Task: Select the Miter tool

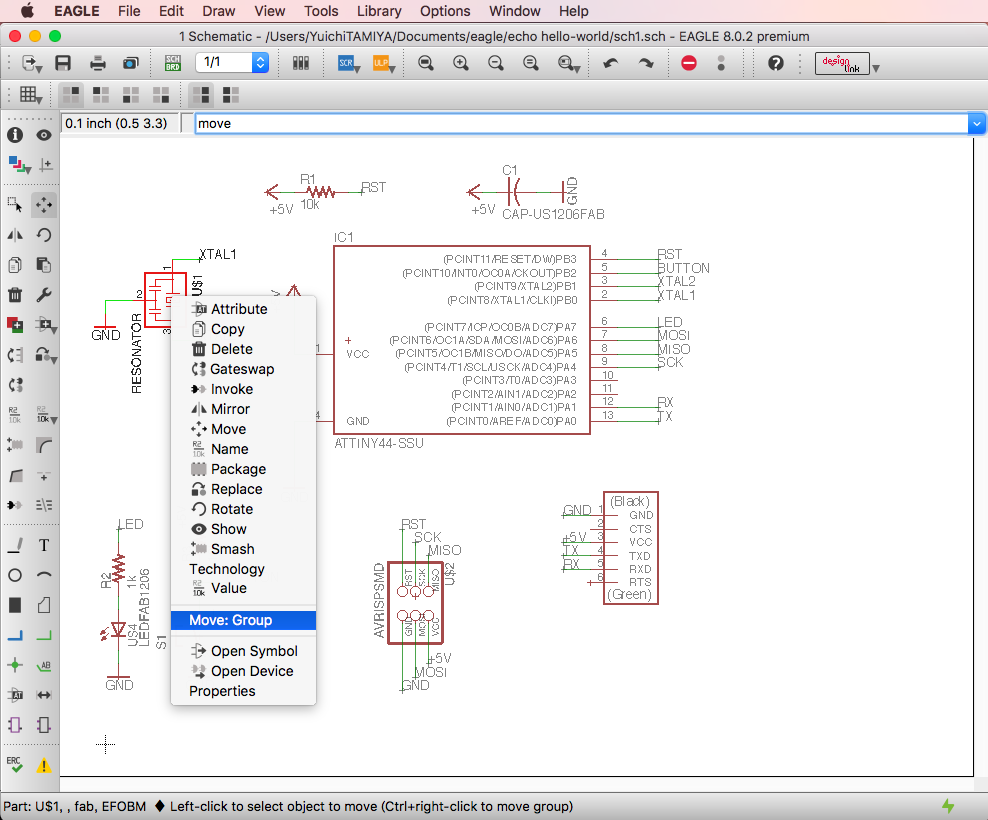Action: point(43,445)
